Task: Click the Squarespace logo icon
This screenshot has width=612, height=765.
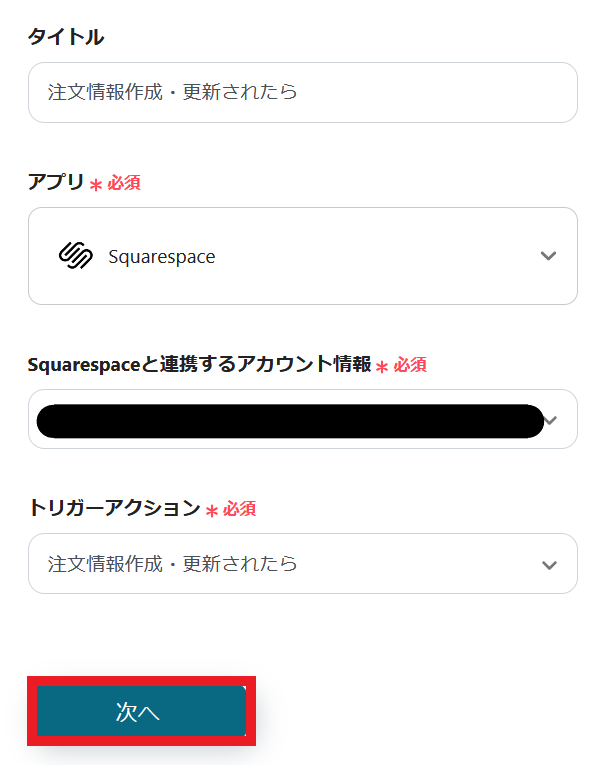Action: point(76,256)
